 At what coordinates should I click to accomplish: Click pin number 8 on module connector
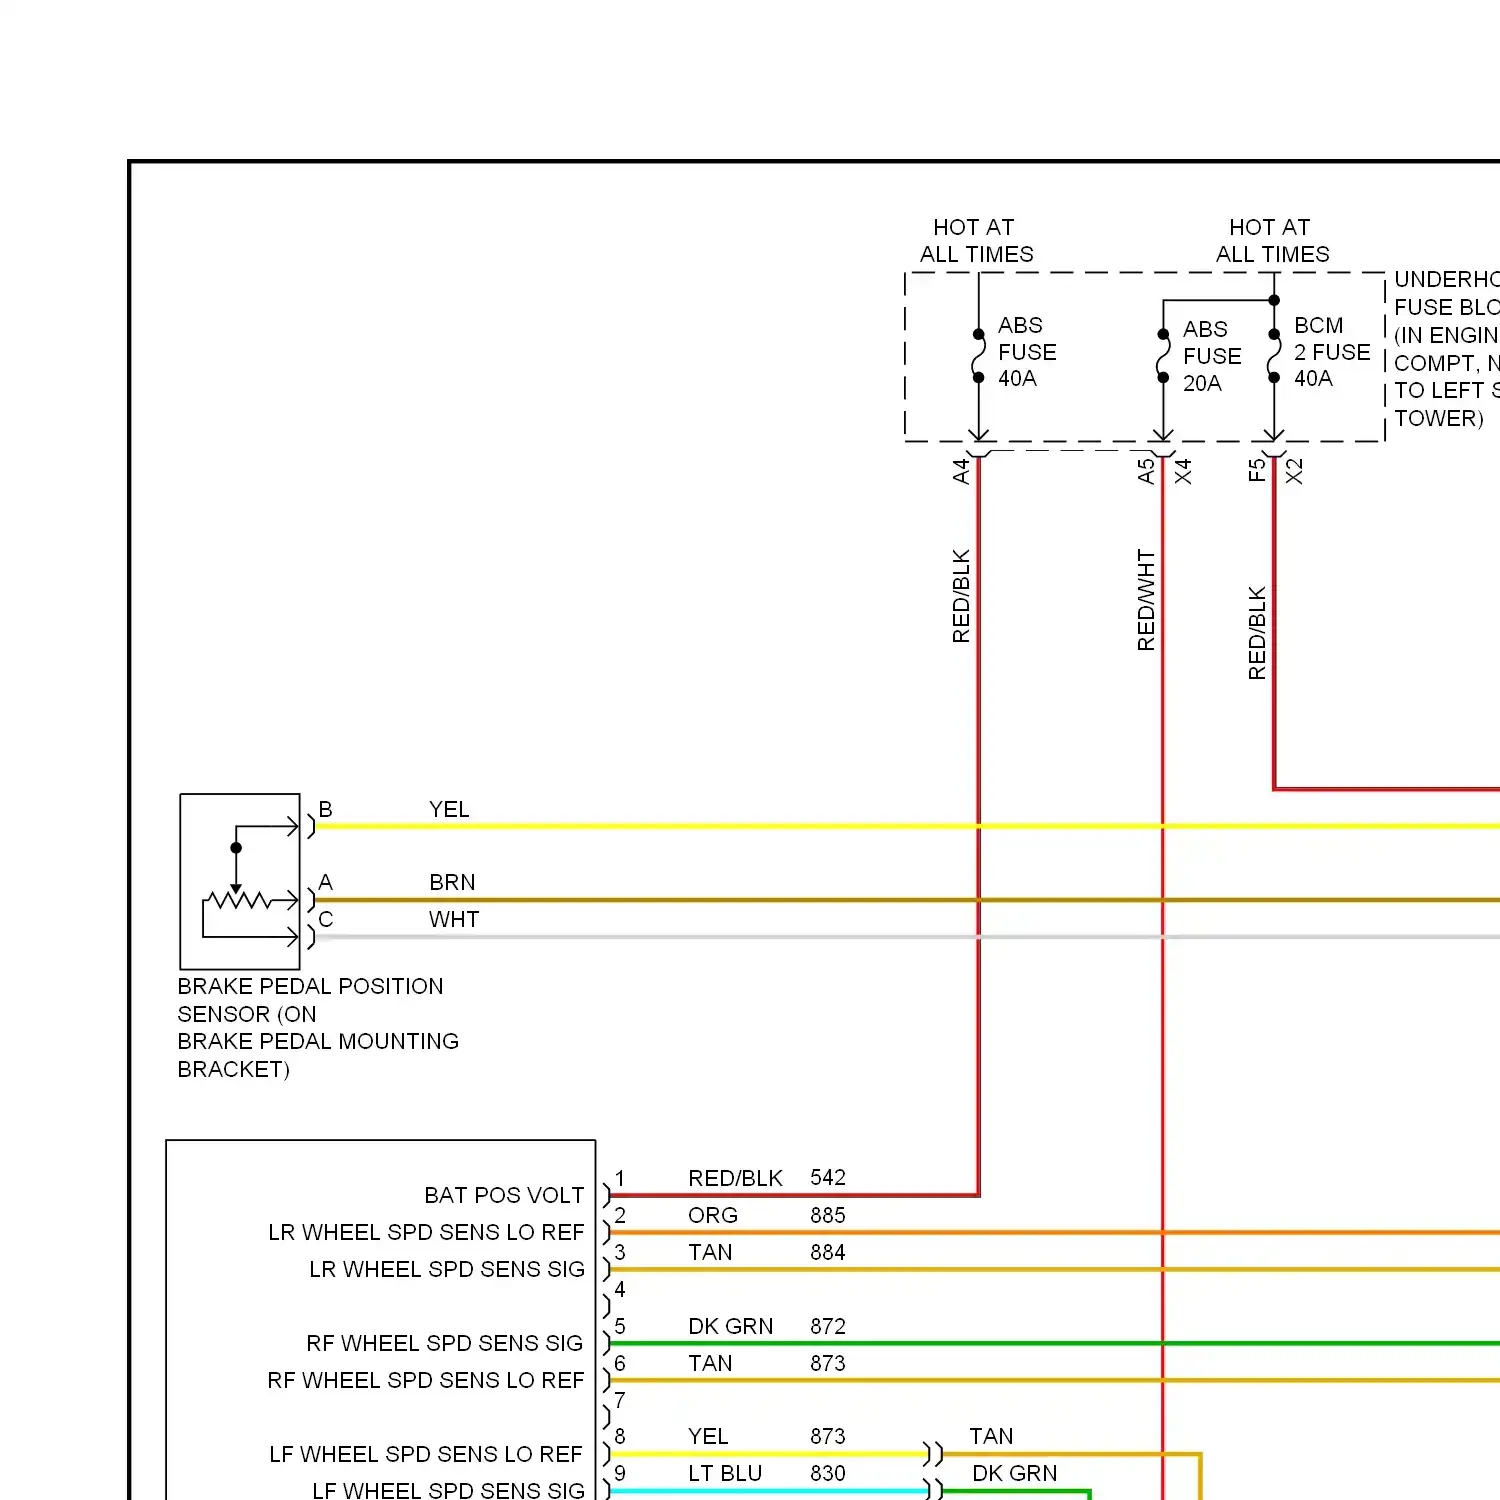click(x=620, y=1436)
